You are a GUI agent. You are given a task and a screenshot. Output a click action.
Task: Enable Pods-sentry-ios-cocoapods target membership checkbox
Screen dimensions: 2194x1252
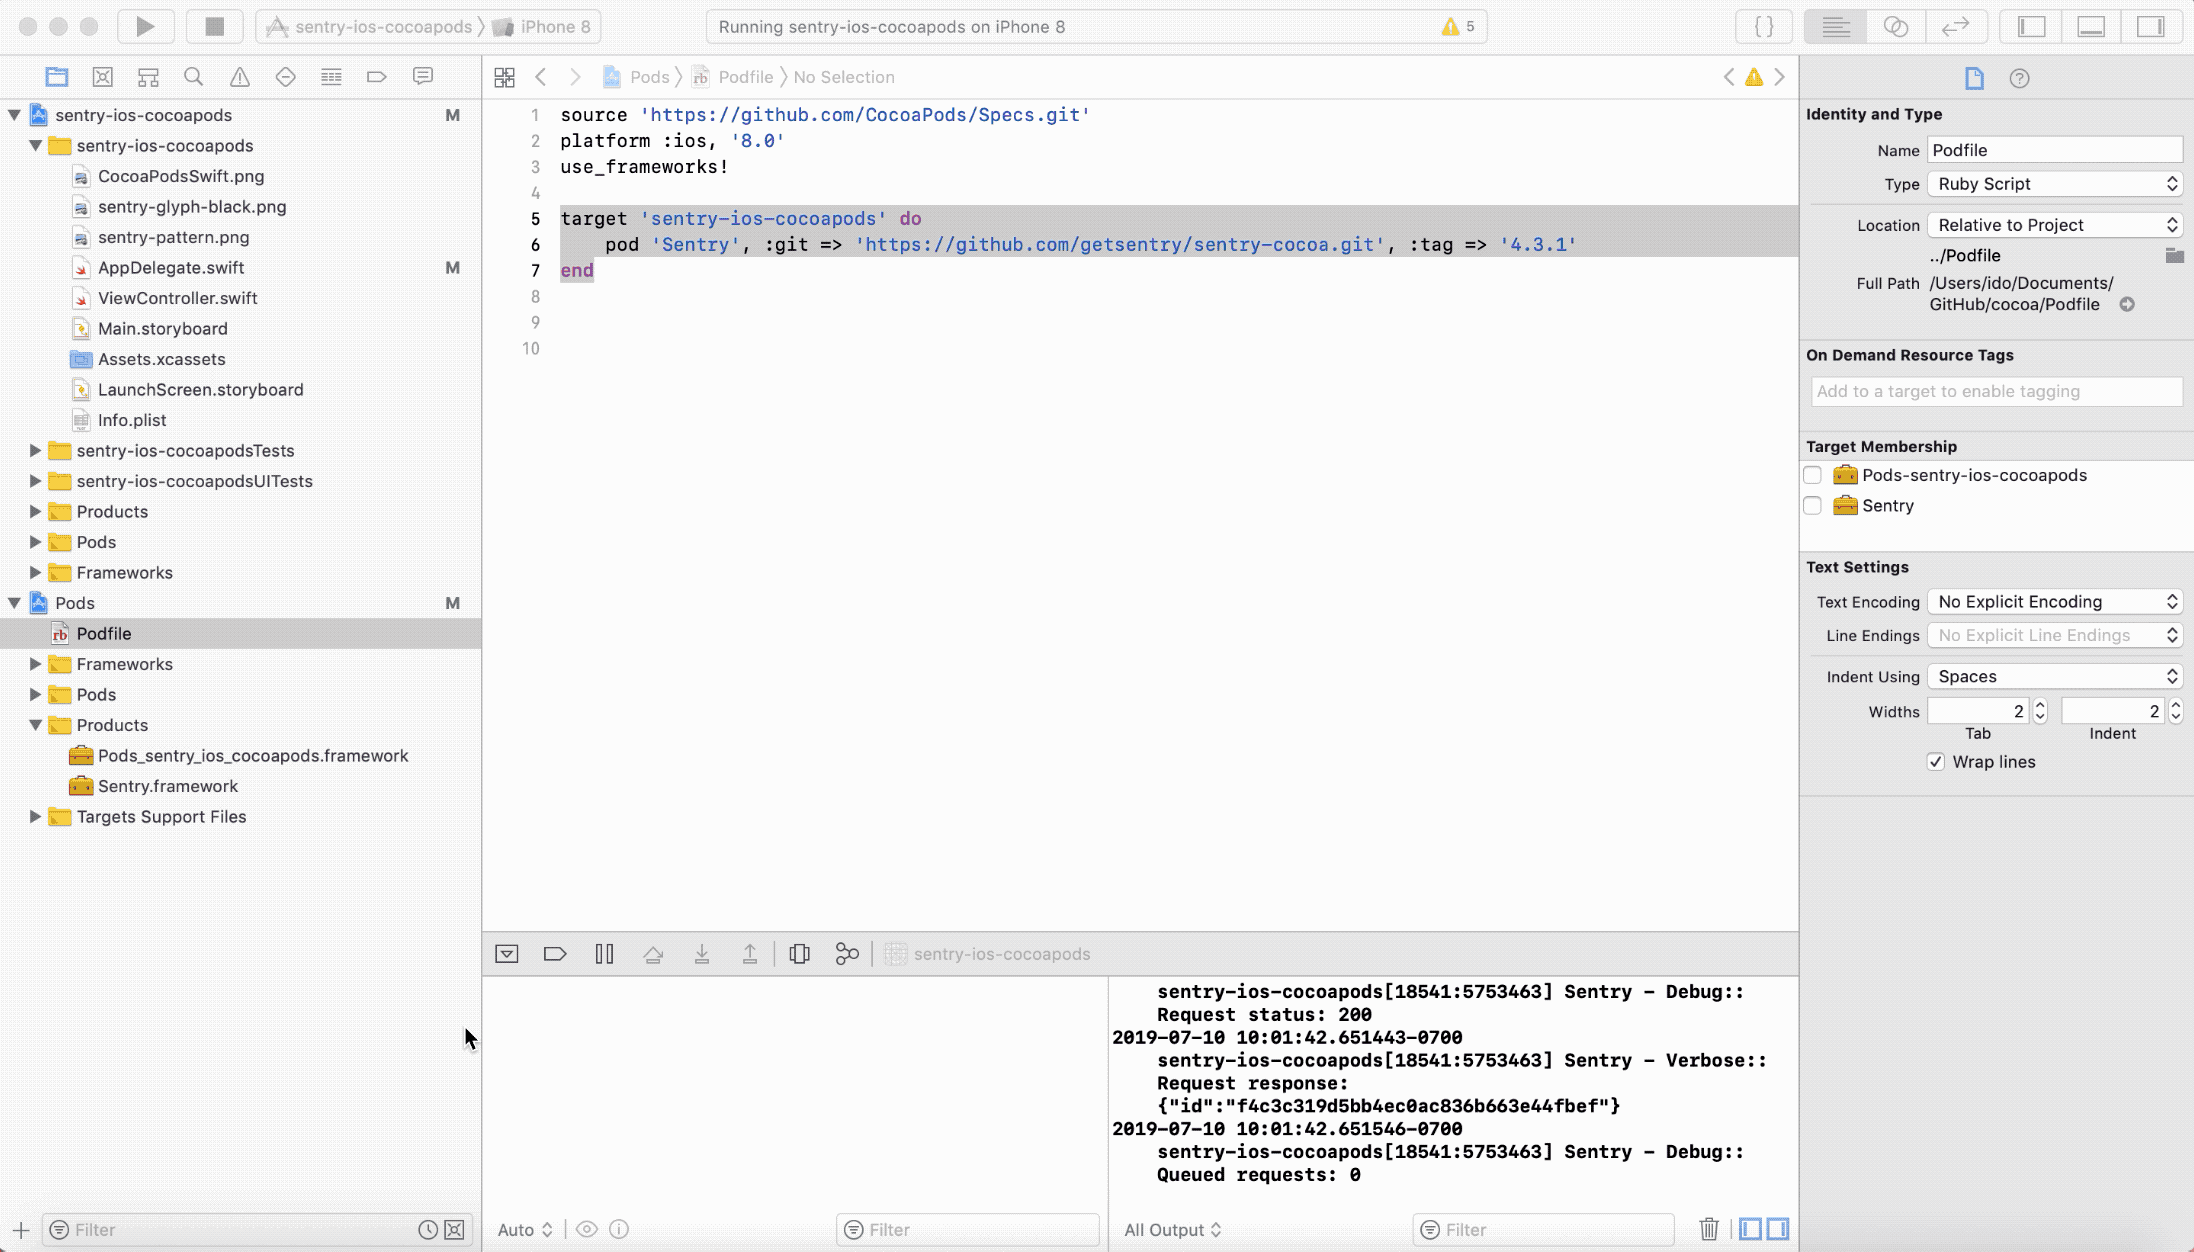(1812, 475)
